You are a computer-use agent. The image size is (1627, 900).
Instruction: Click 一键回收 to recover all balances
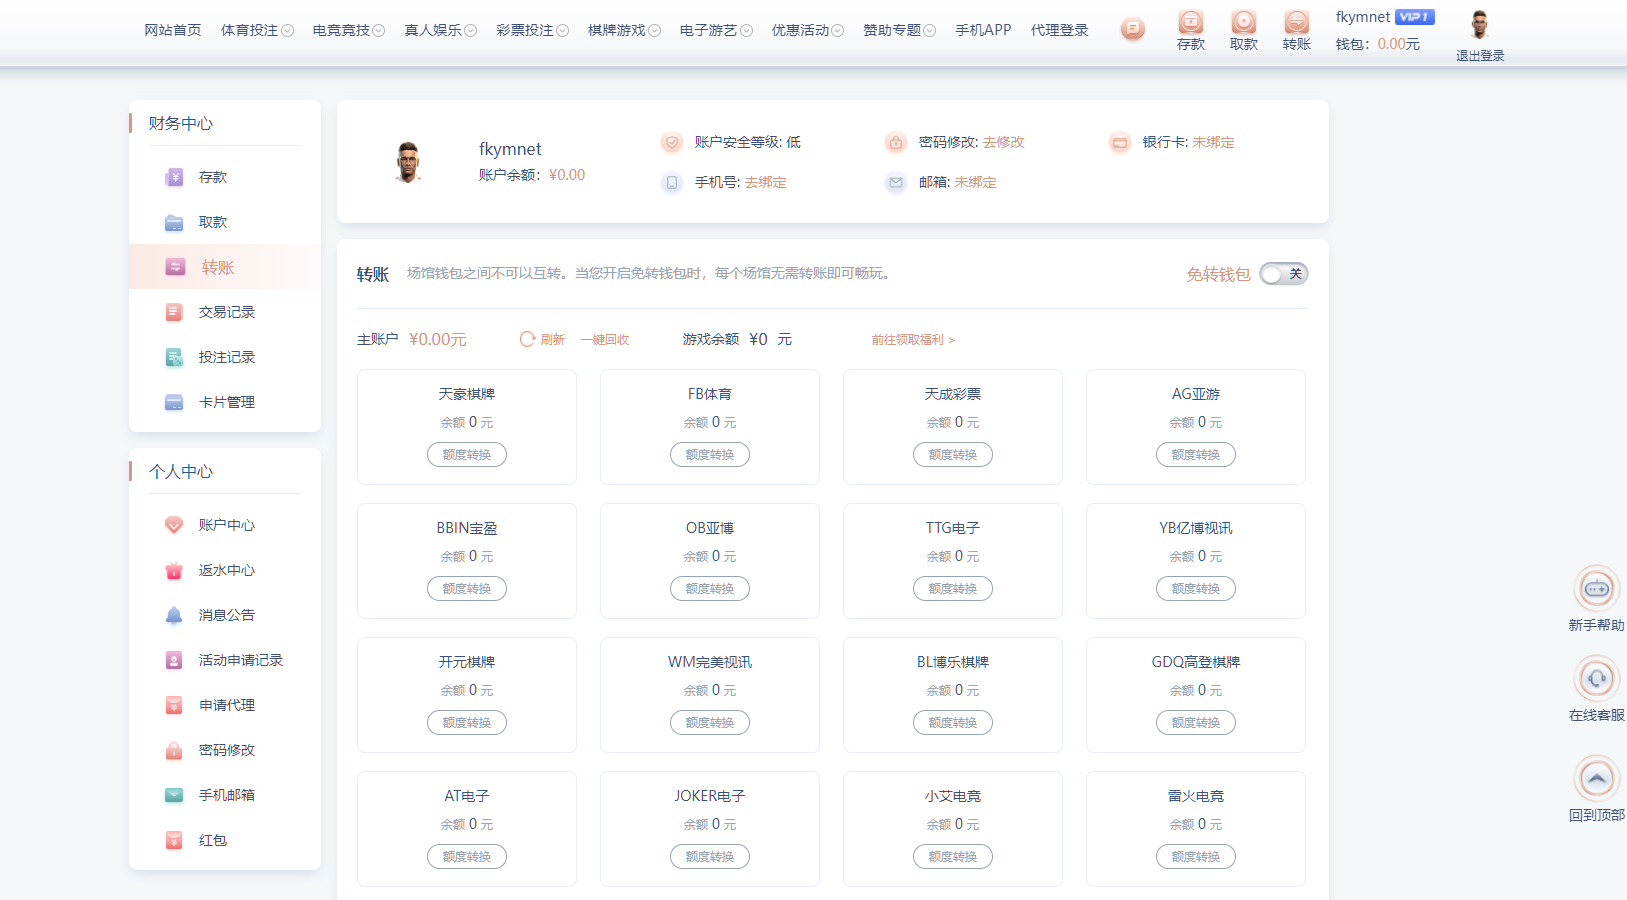coord(604,338)
